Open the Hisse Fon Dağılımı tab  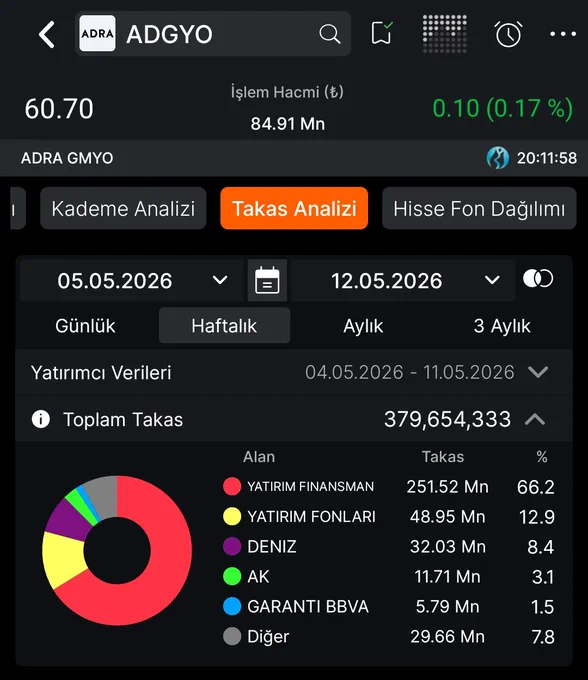479,208
